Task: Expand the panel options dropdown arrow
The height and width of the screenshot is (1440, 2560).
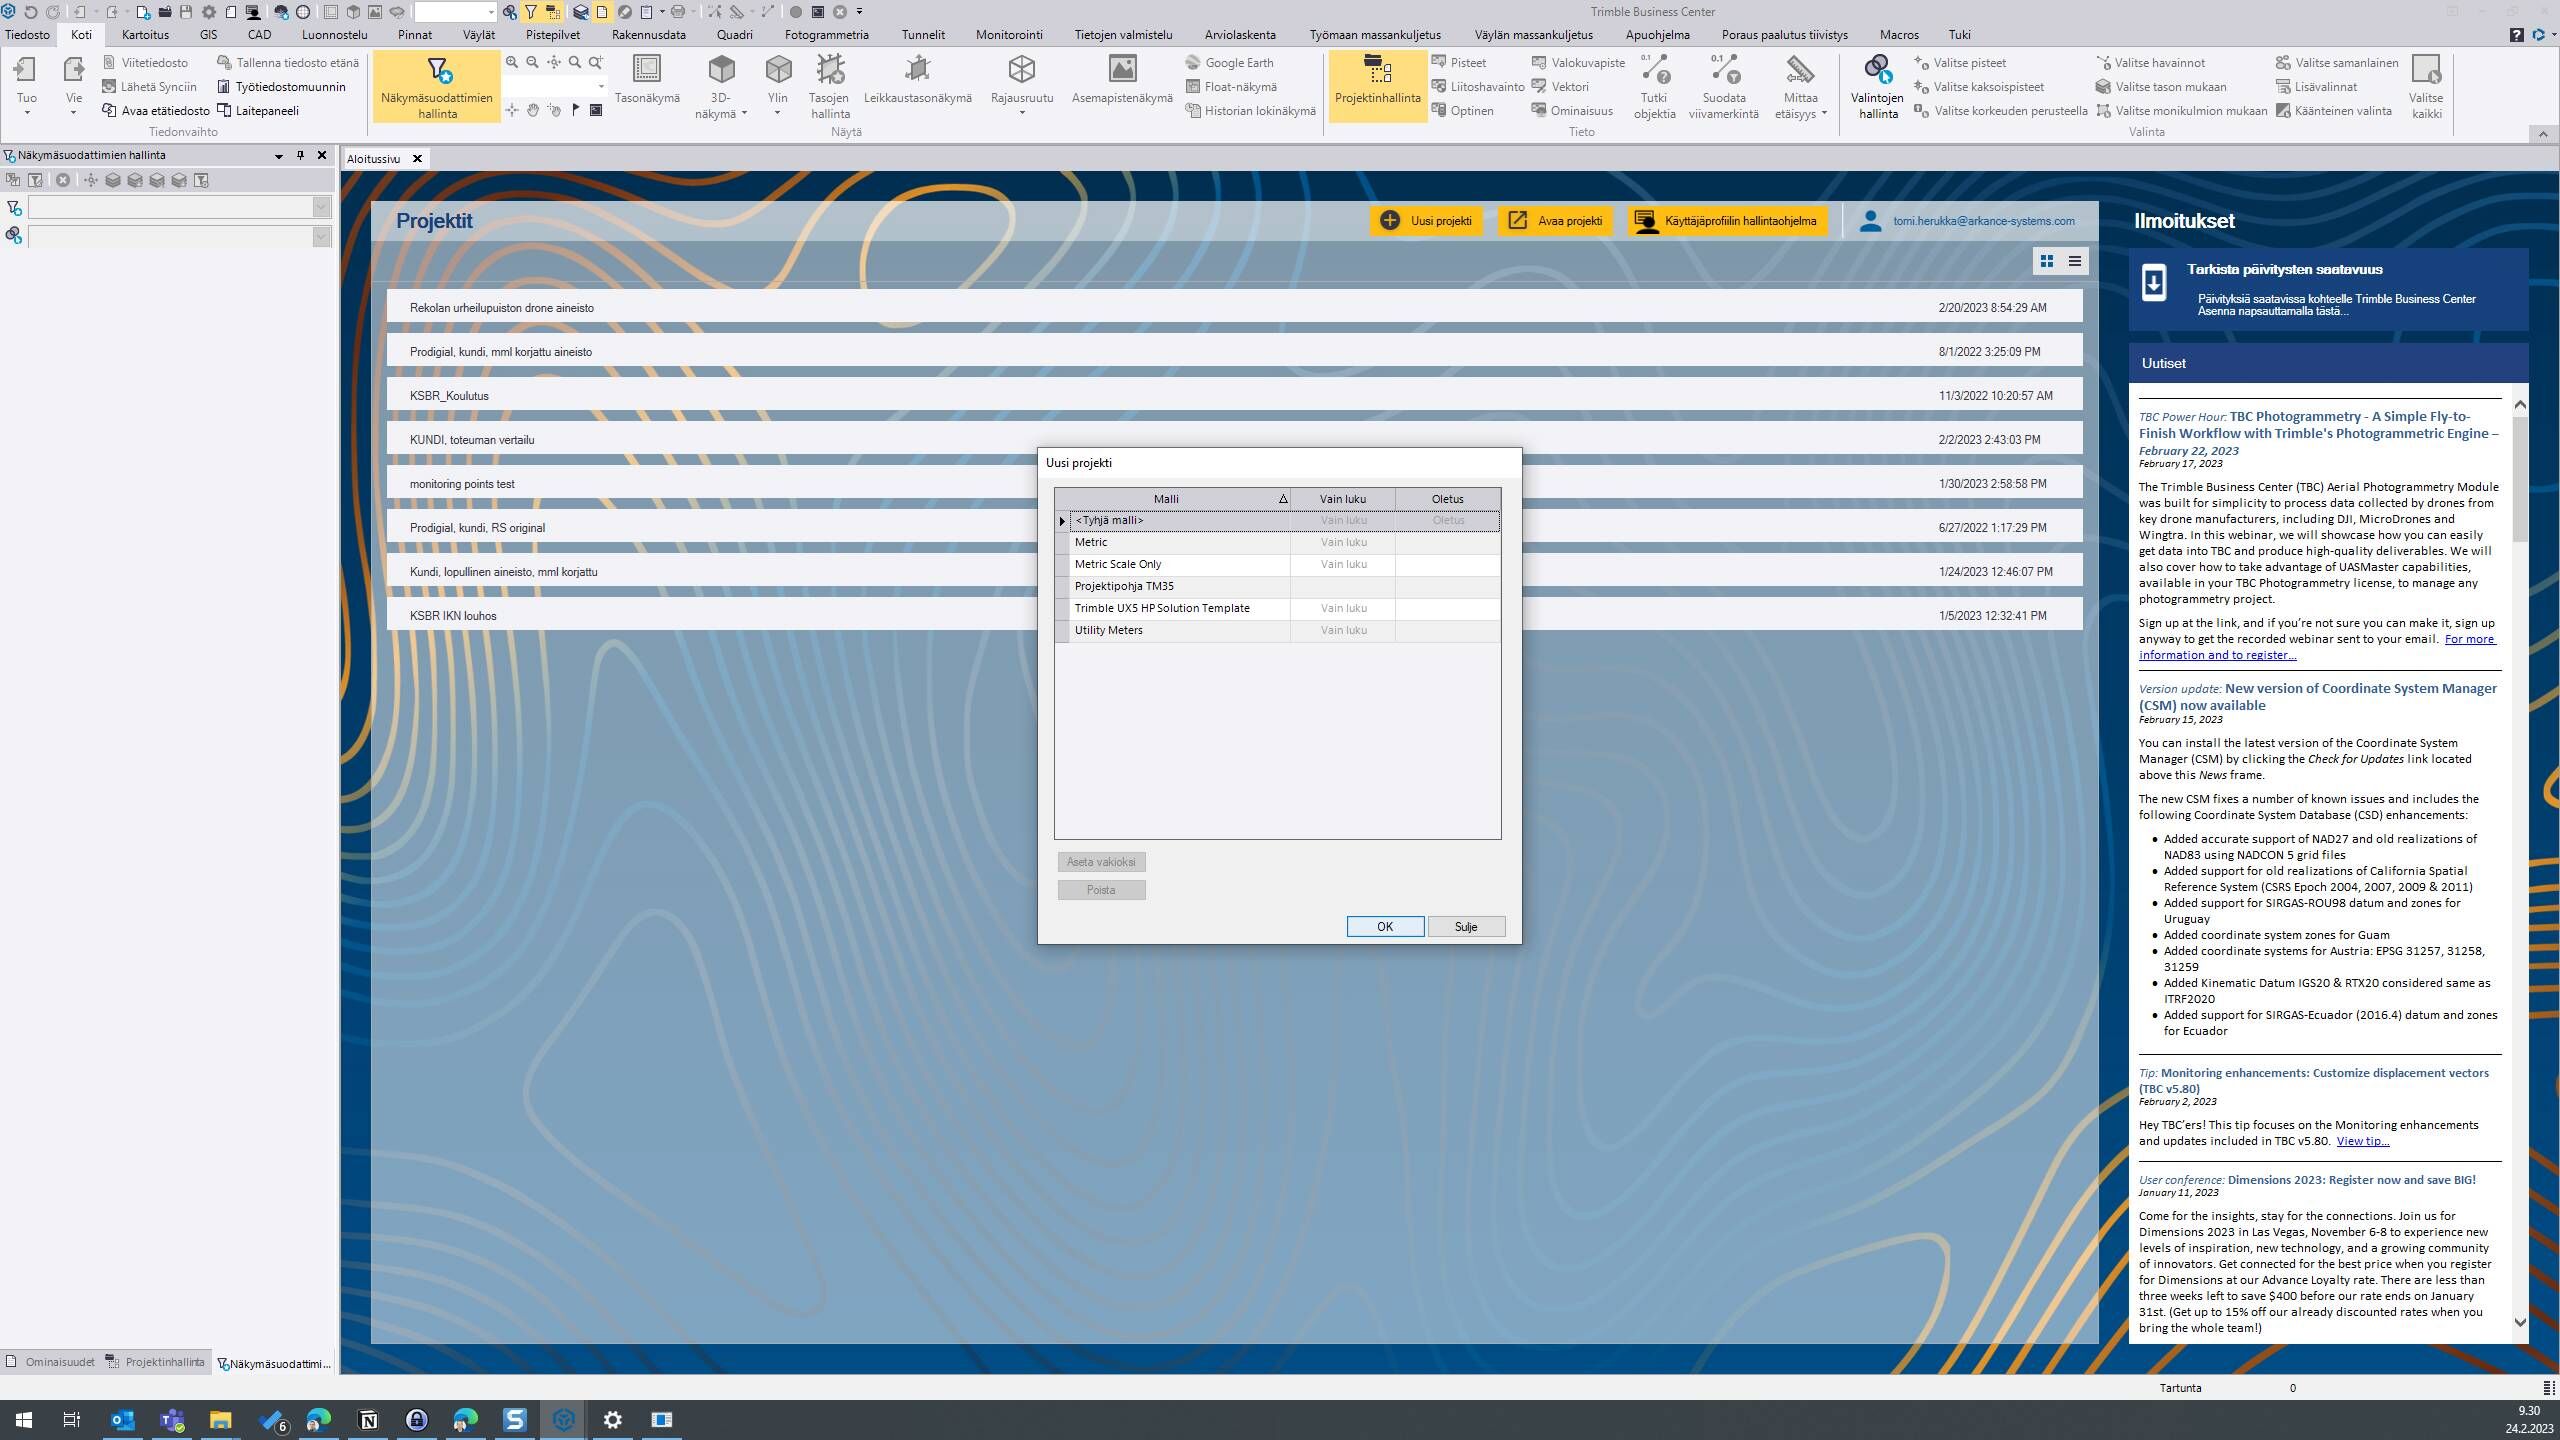Action: [x=279, y=156]
